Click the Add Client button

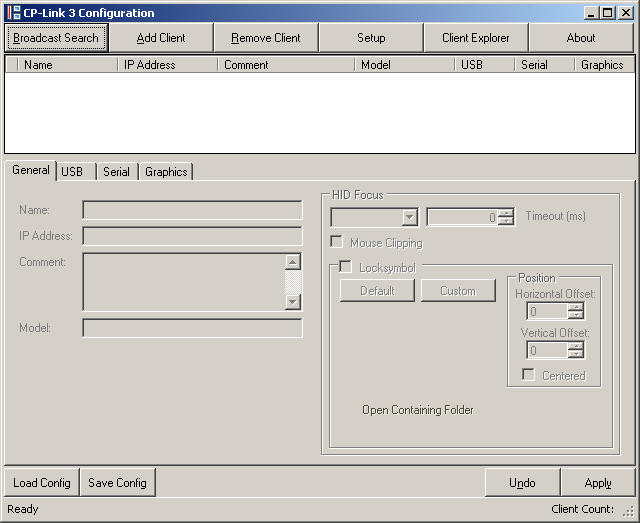click(161, 38)
